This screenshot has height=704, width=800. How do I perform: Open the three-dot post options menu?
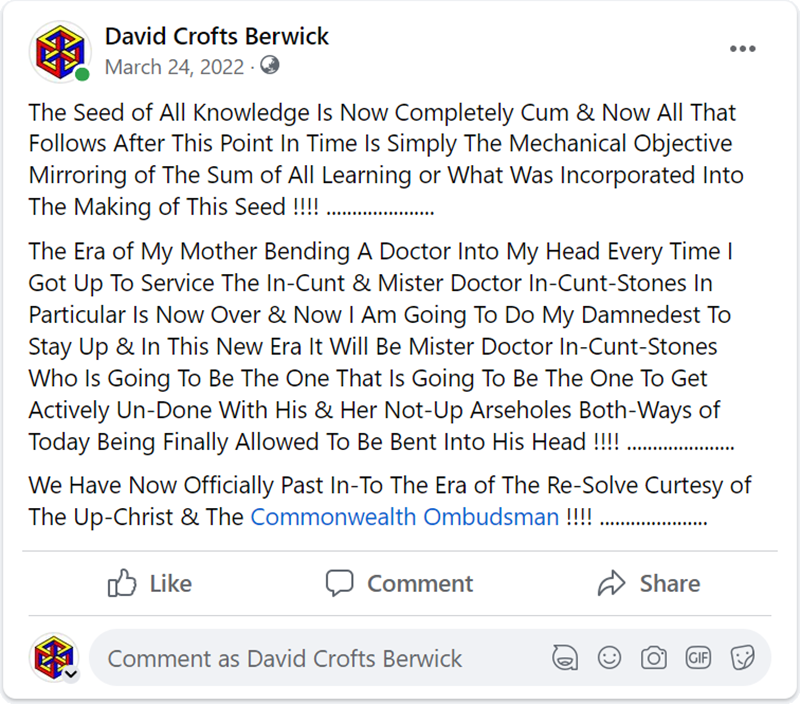click(742, 49)
